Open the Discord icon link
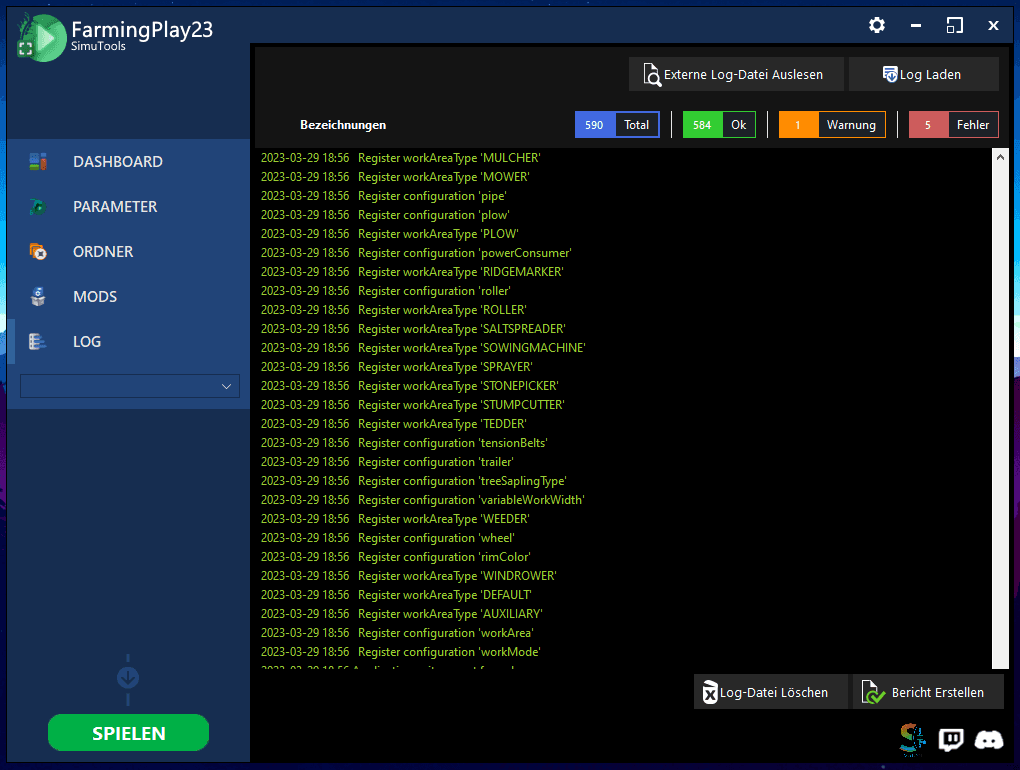 pyautogui.click(x=989, y=739)
